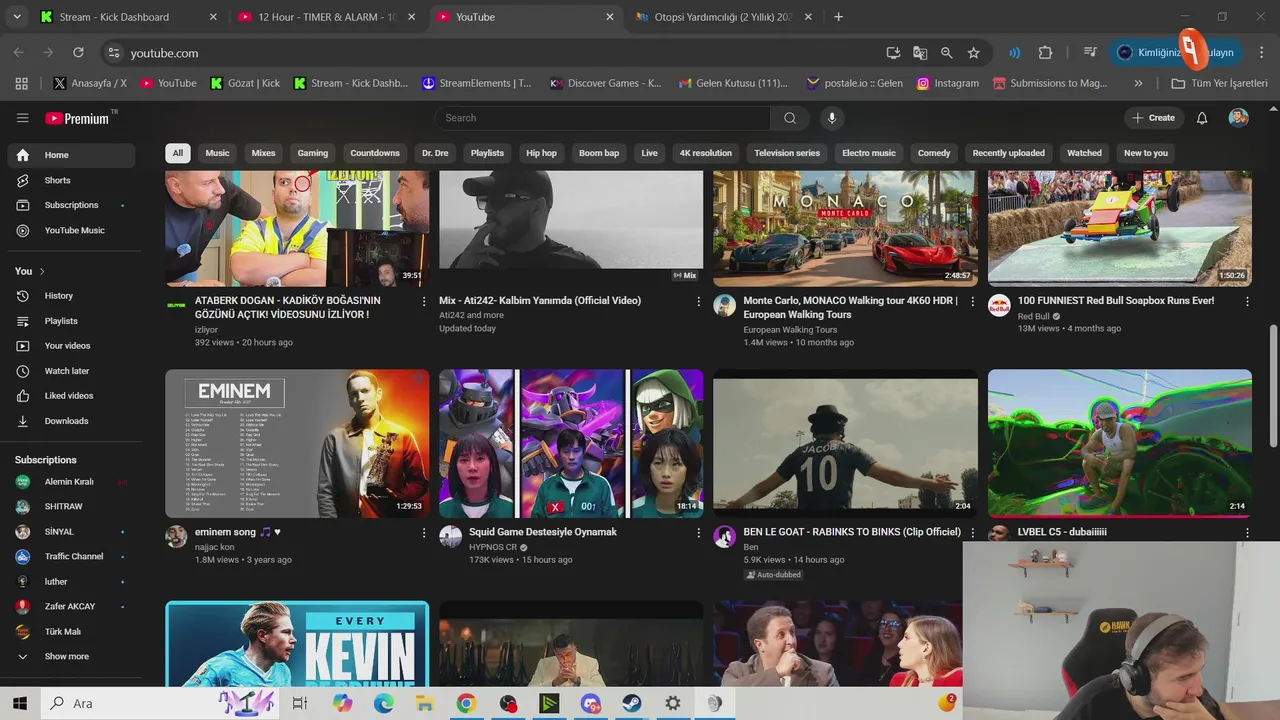
Task: Click the page vertical scrollbar thumb
Action: coord(1273,386)
